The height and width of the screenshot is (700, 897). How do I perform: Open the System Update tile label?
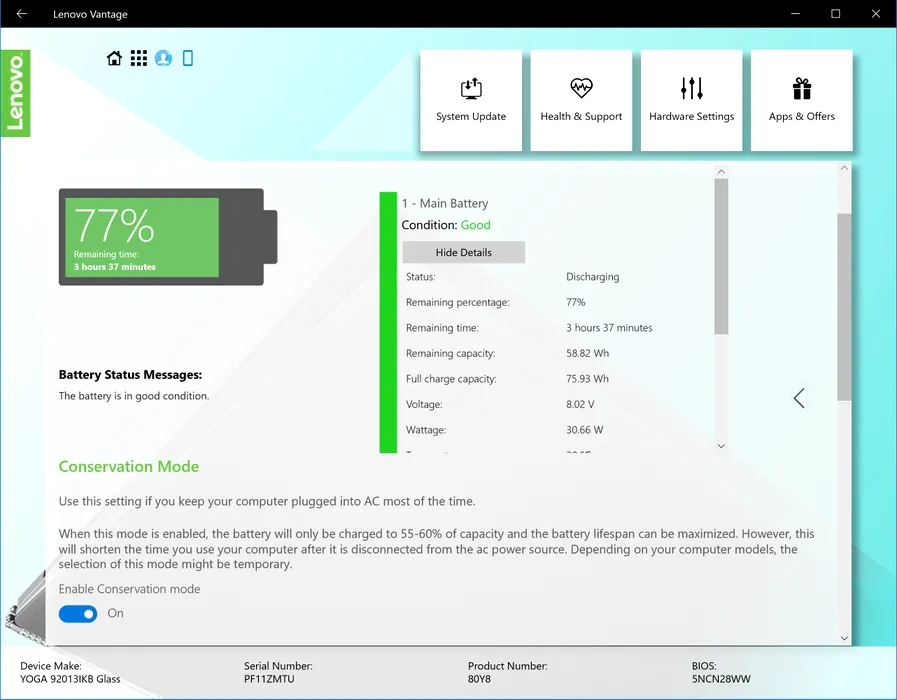point(471,117)
